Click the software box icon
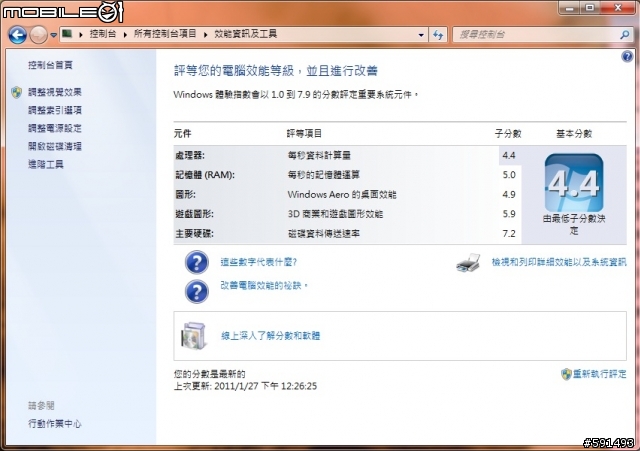Screen dimensions: 640x451 click(x=194, y=336)
